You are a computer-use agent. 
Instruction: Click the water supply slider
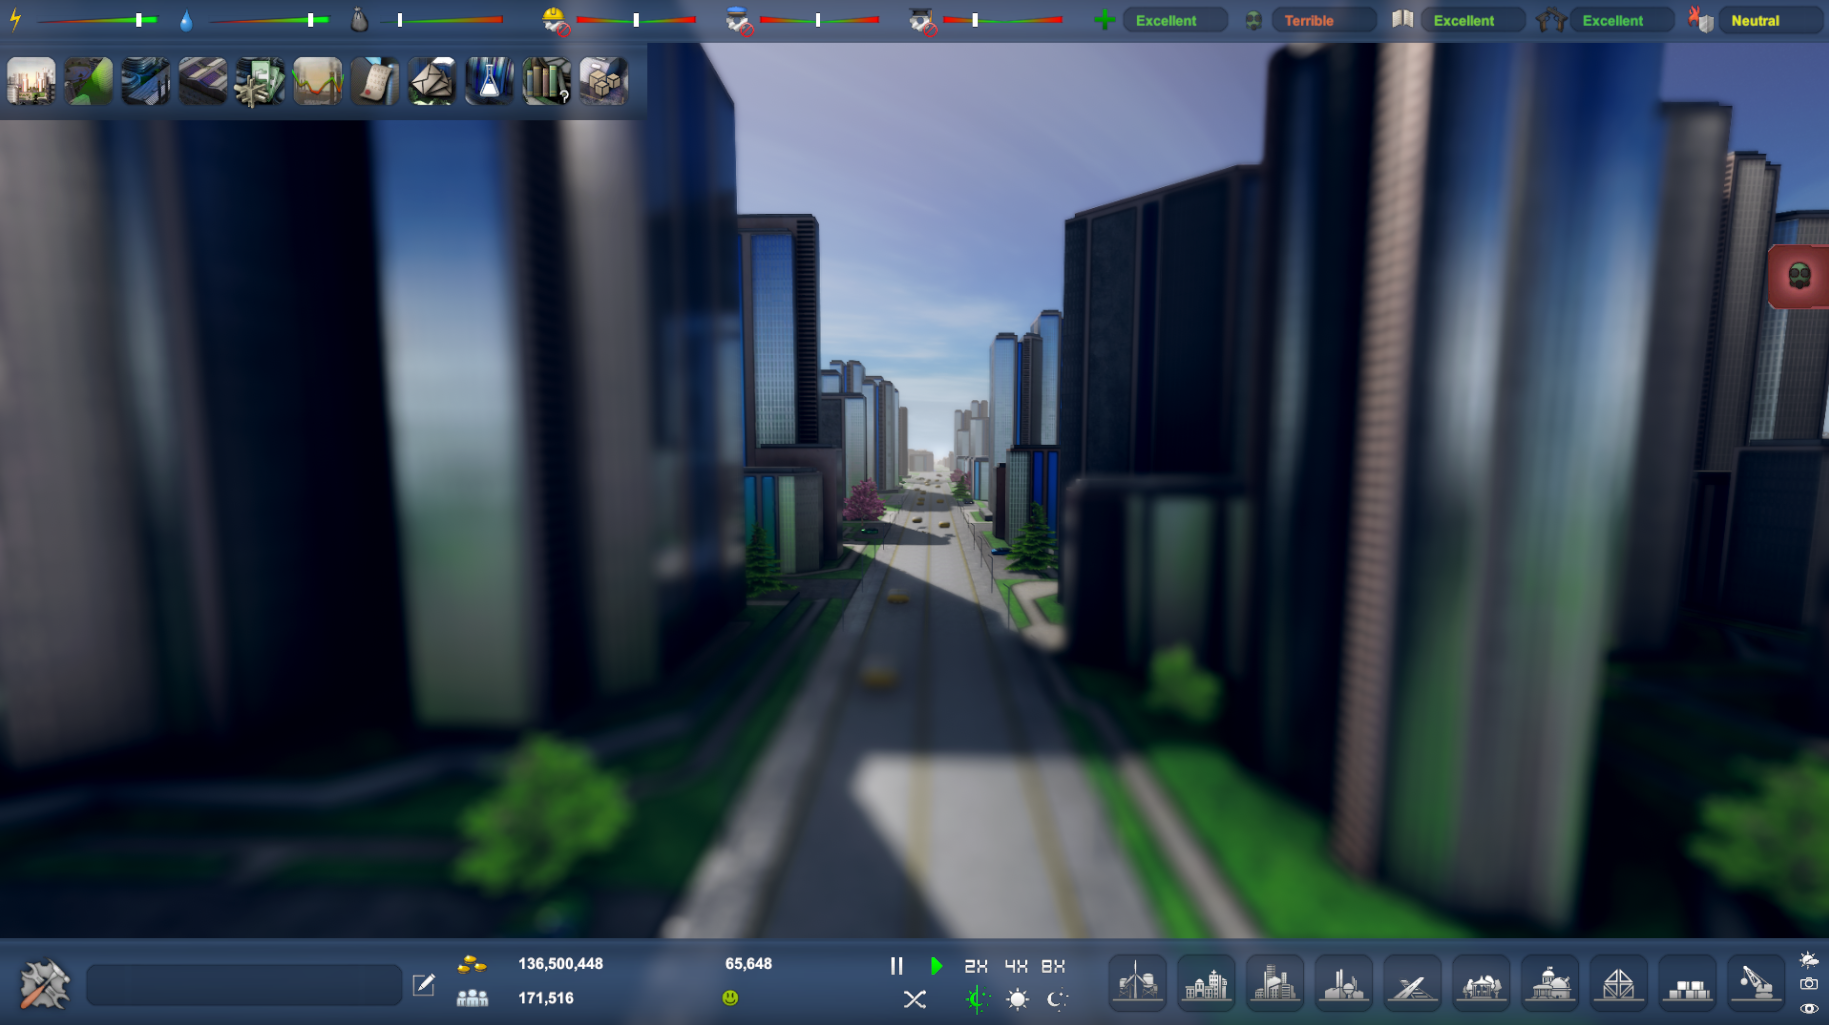269,20
